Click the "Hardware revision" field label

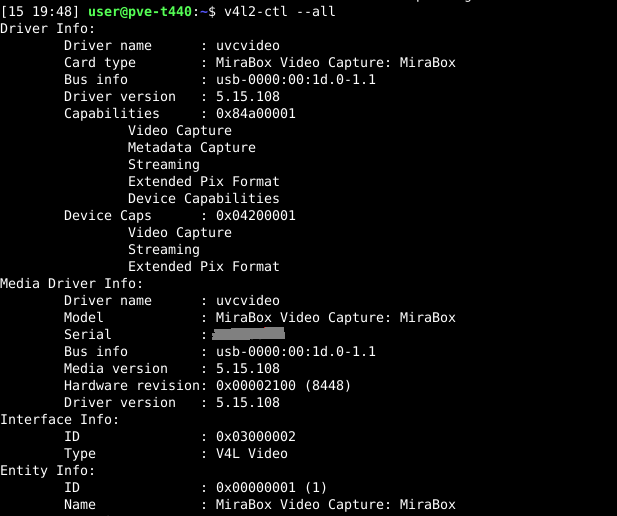coord(131,385)
